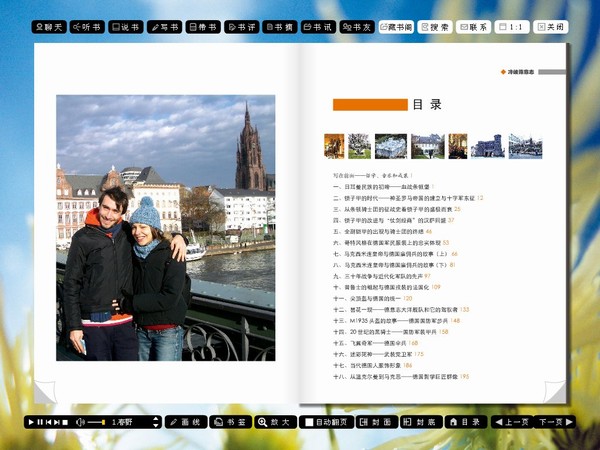Viewport: 600px width, 450px height.
Task: Open chapter 八 entry, page 81
Action: [394, 265]
